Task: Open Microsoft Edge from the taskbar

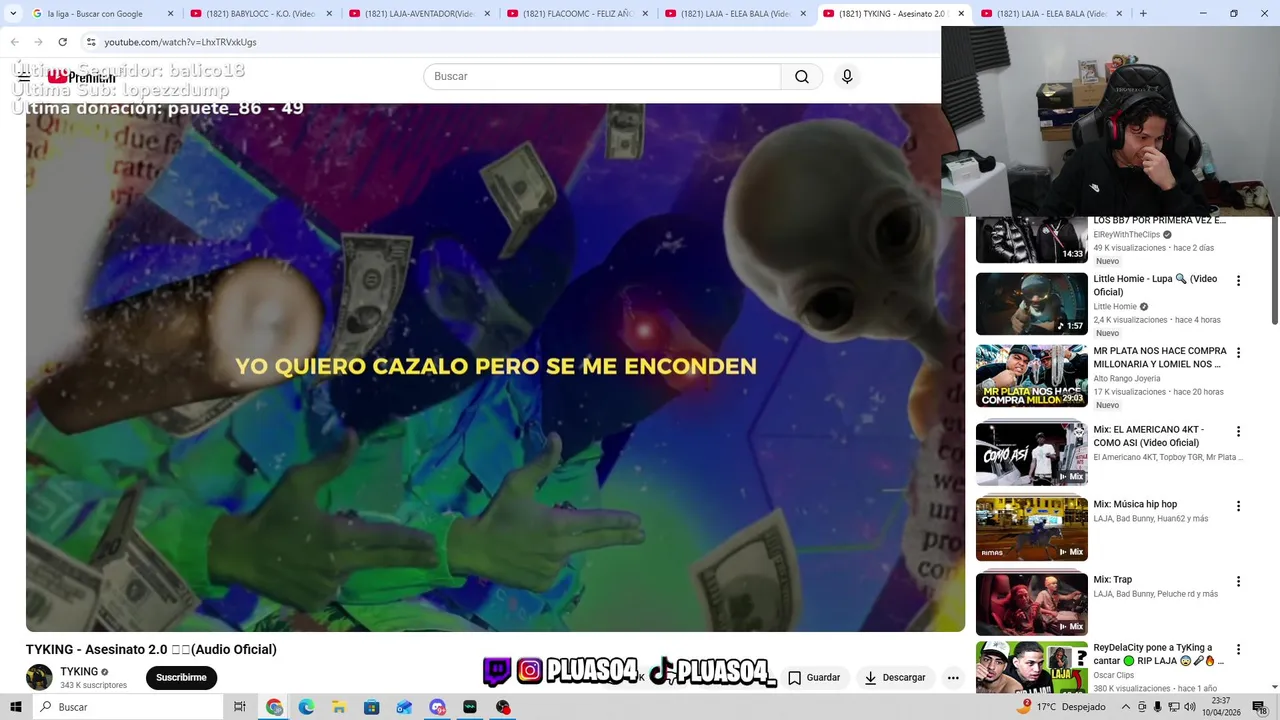Action: pos(306,707)
